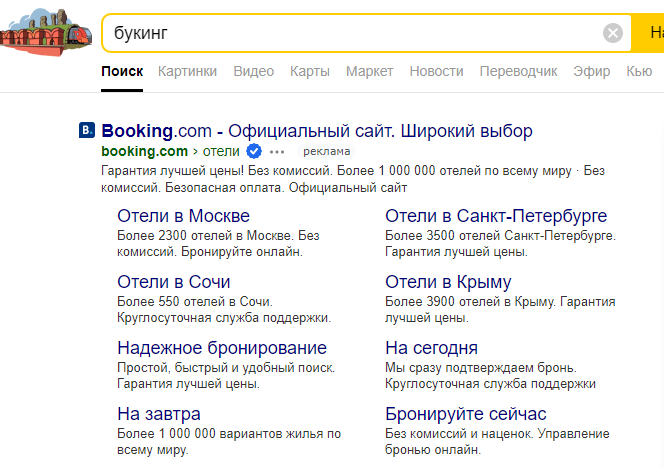Viewport: 664px width, 469px height.
Task: Click text 'Более 2300 отелей в Москве'
Action: [205, 235]
